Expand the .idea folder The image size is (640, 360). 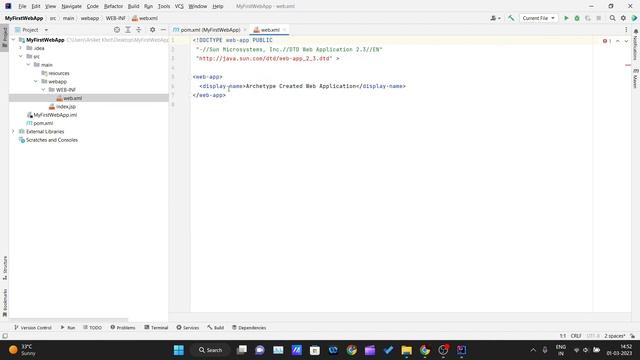click(21, 48)
